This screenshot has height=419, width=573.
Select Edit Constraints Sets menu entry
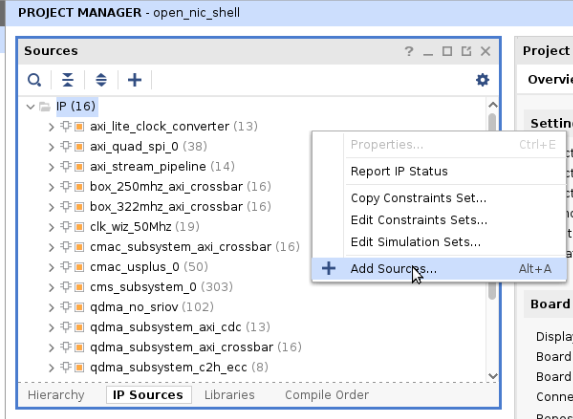pos(419,220)
